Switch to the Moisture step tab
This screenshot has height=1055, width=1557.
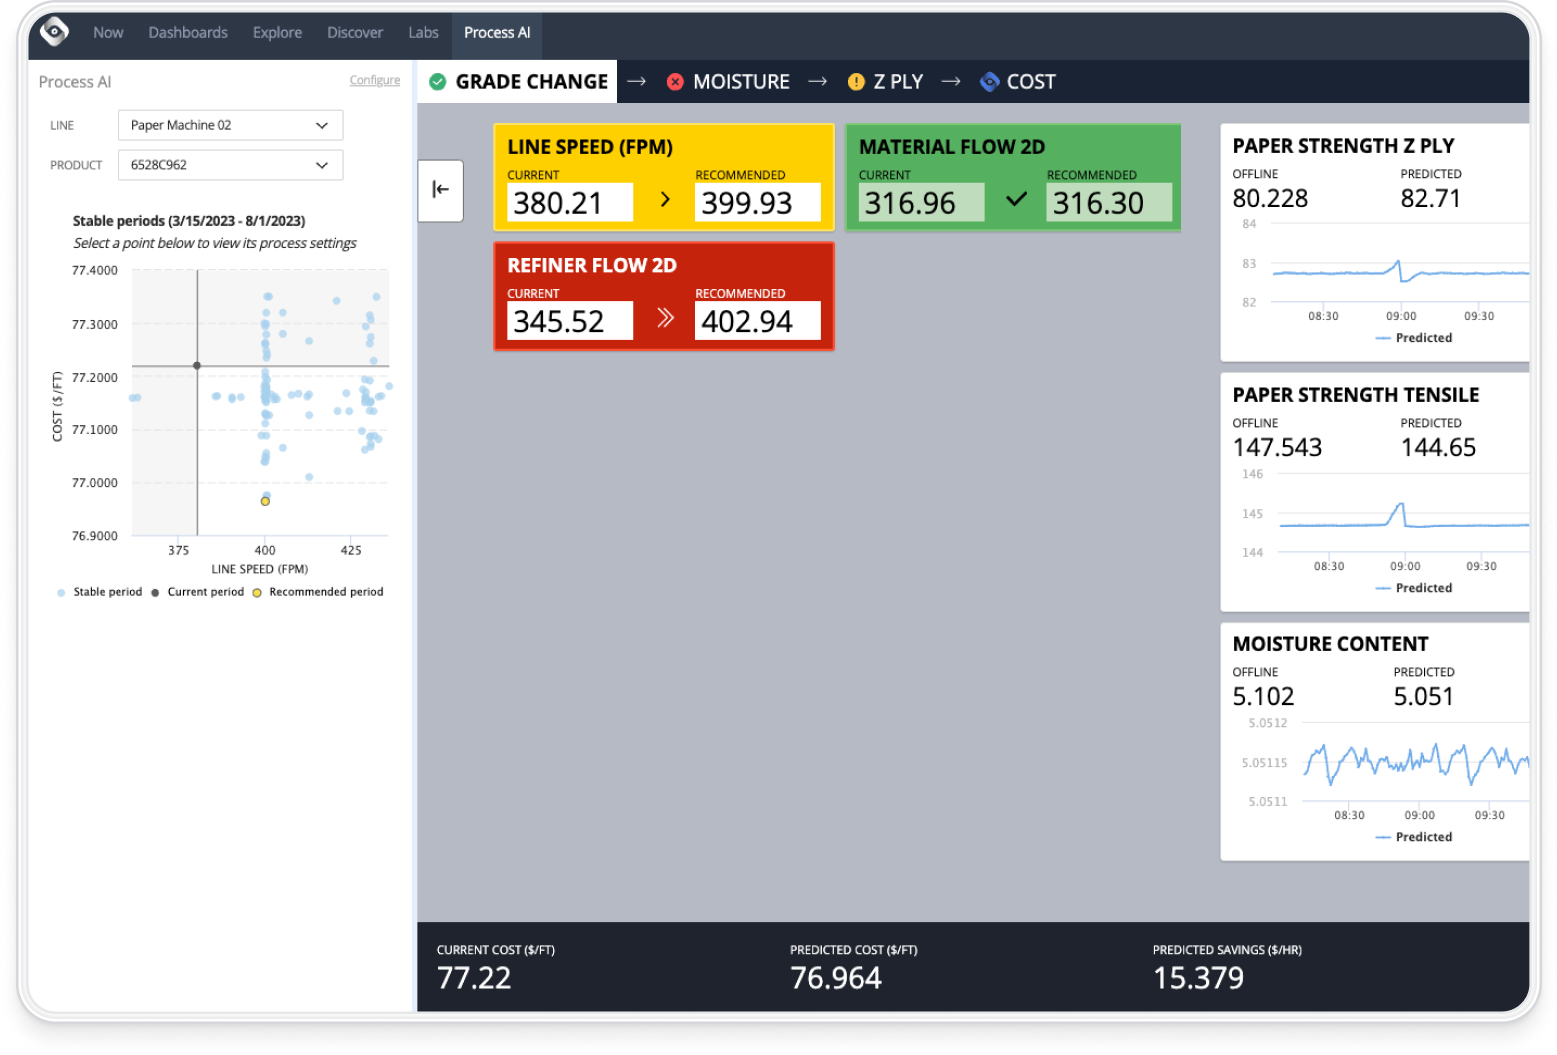click(x=740, y=82)
